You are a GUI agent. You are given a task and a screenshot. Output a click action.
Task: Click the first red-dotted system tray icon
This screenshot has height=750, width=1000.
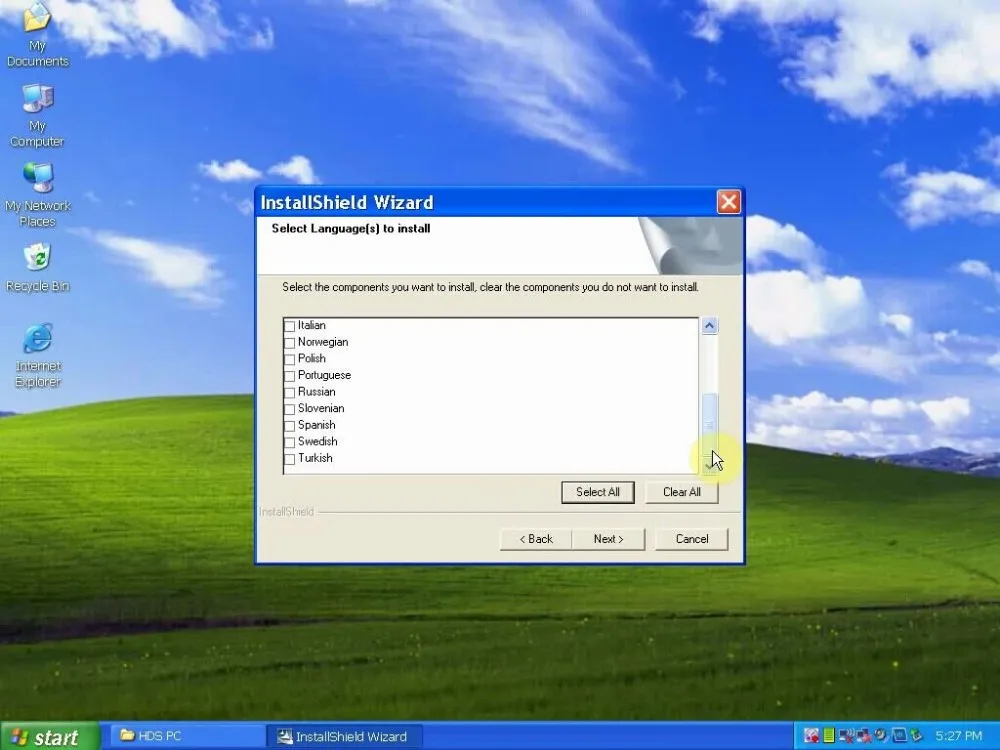(x=811, y=735)
